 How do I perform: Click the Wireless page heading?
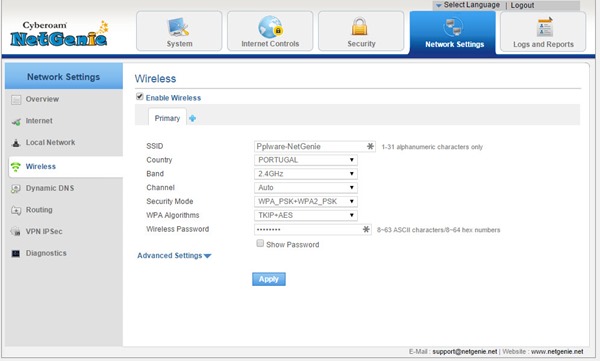pyautogui.click(x=155, y=78)
